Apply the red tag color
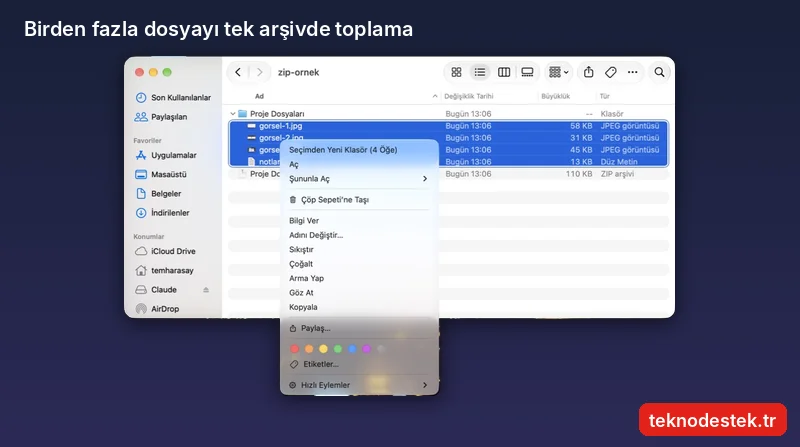800x447 pixels. 294,349
